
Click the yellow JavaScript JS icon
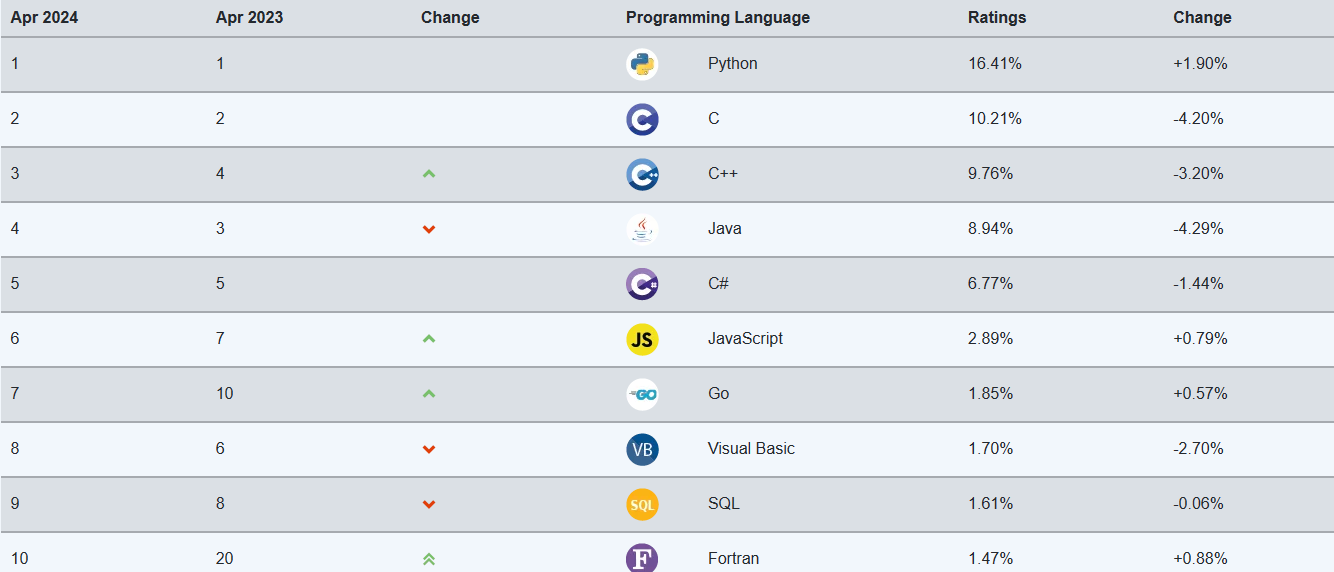coord(642,339)
